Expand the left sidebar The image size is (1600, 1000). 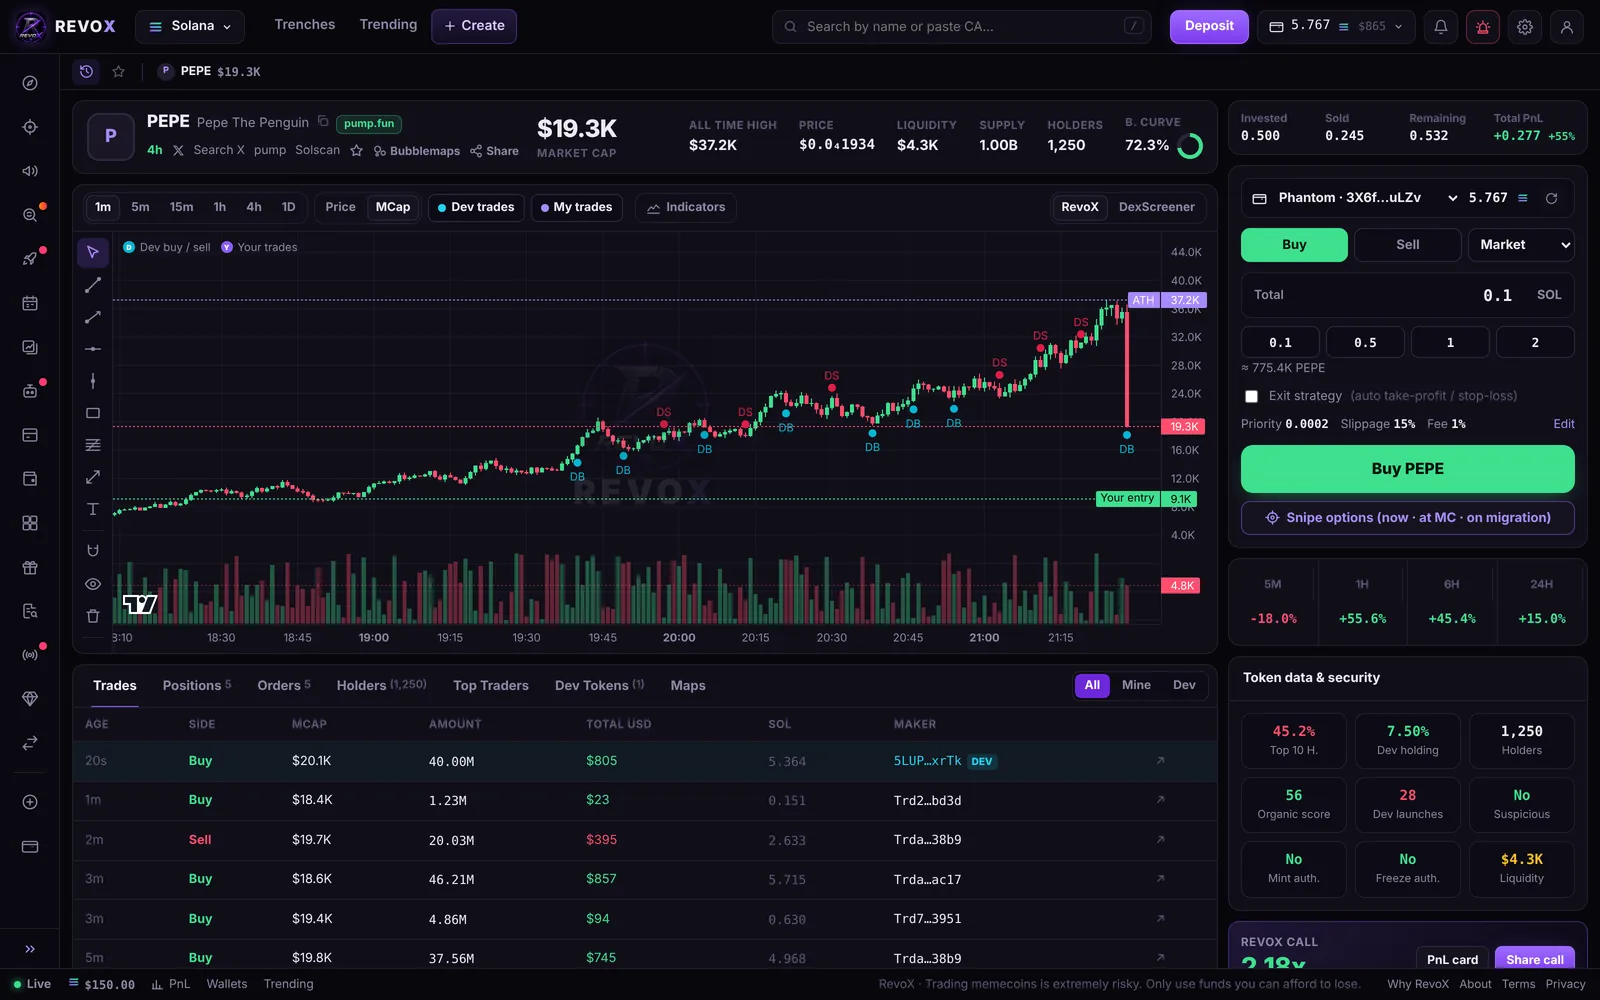click(x=30, y=949)
